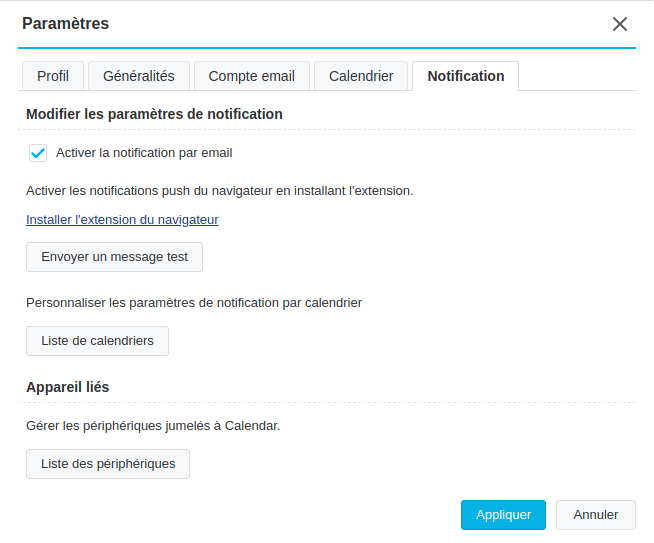The image size is (654, 543).
Task: Go to the Compte email tab
Action: point(252,76)
